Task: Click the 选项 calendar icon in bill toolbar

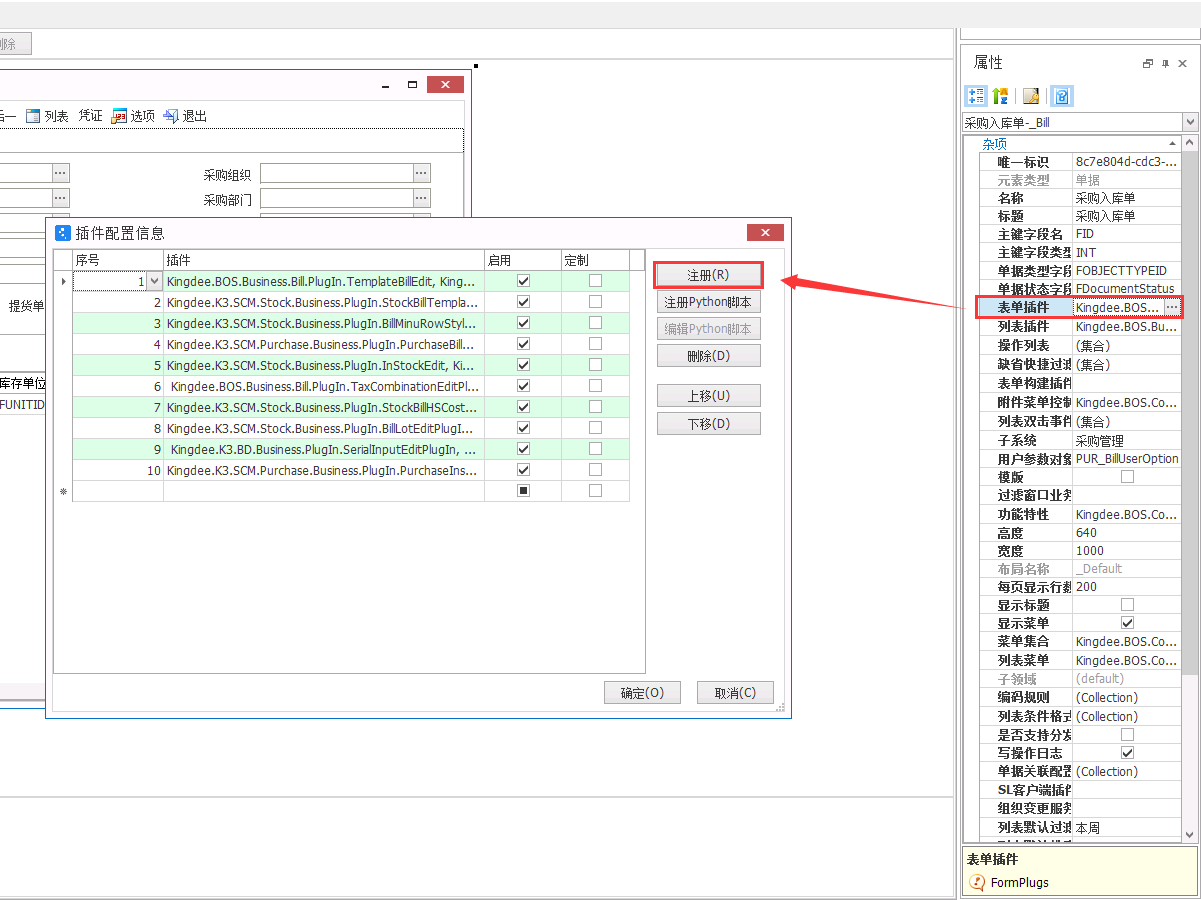Action: tap(120, 116)
